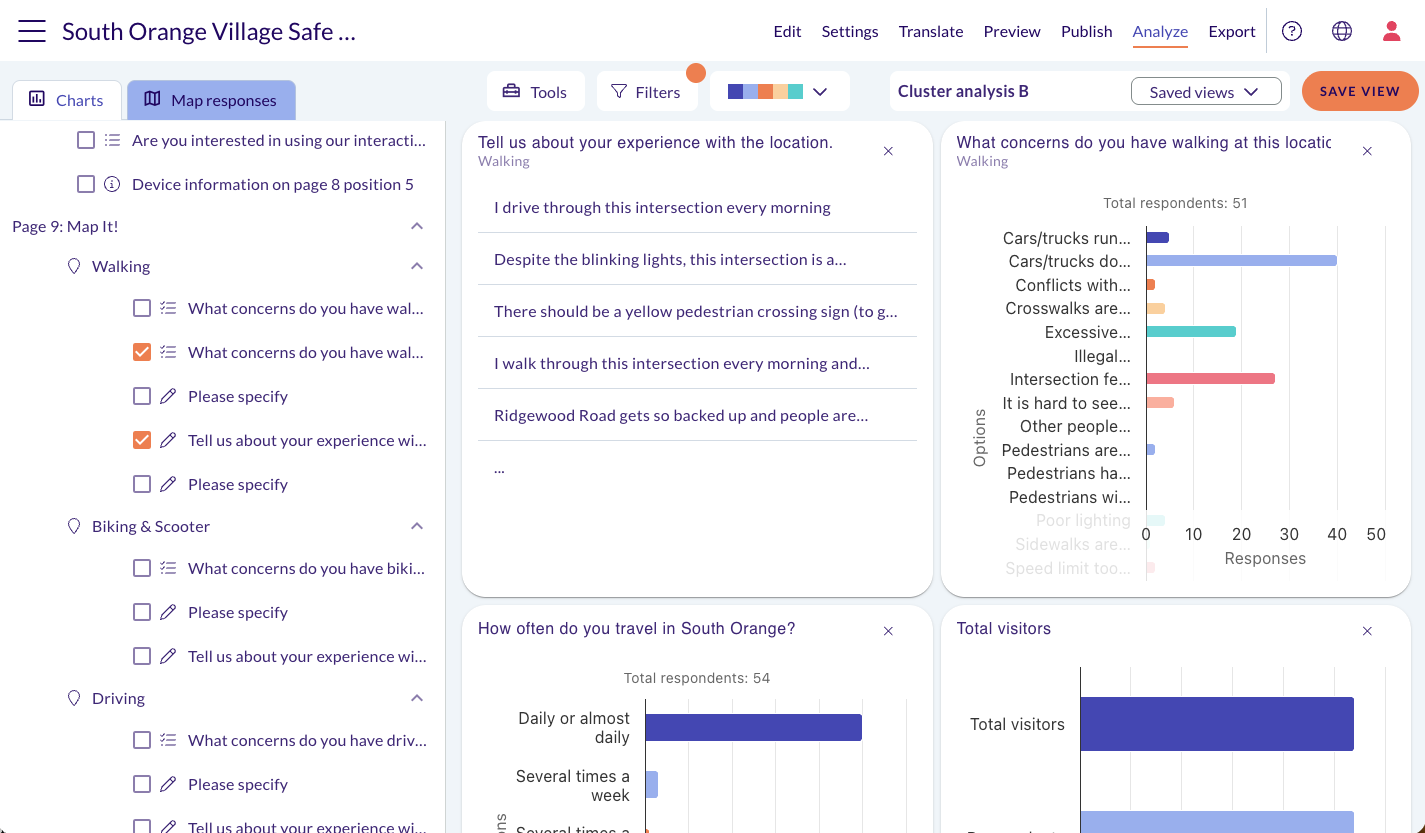Open 'Despite the blinking lights' response
The image size is (1425, 833).
pyautogui.click(x=697, y=259)
